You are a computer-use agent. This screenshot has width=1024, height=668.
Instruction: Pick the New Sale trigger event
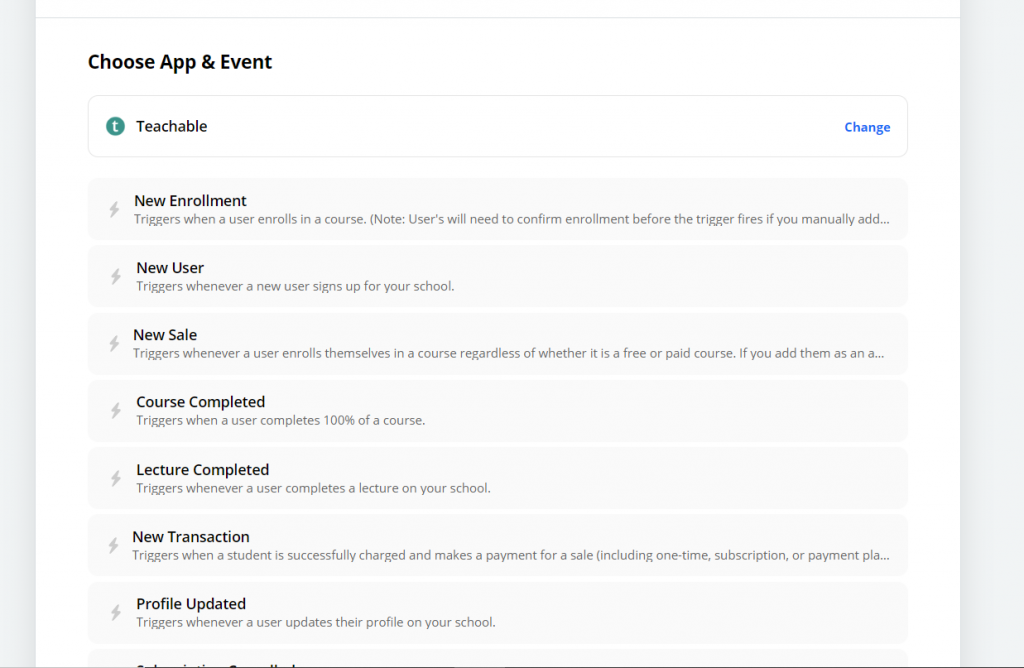498,343
